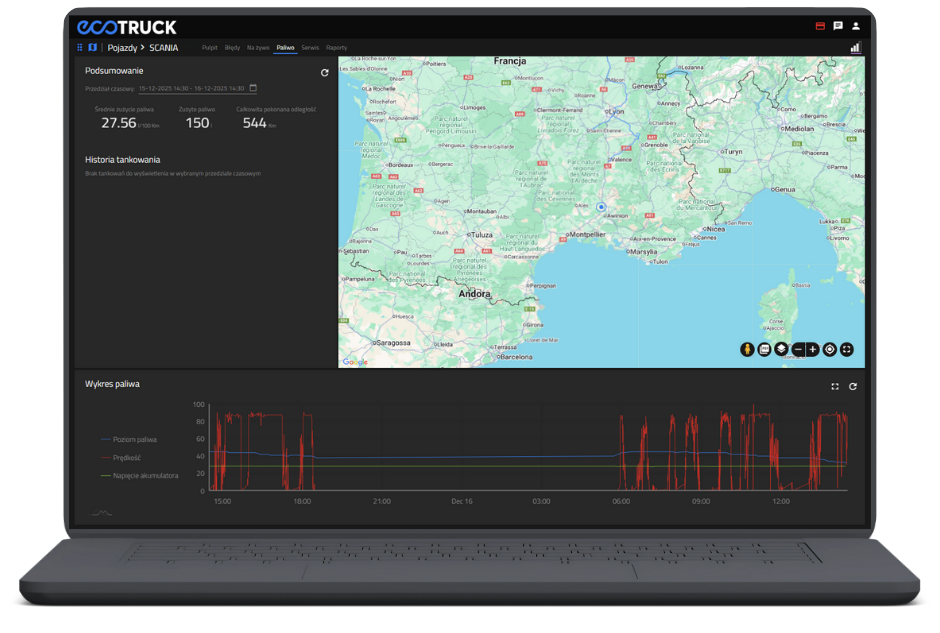Switch to the Raporty tab
Screen dimensions: 940x633
coord(337,47)
